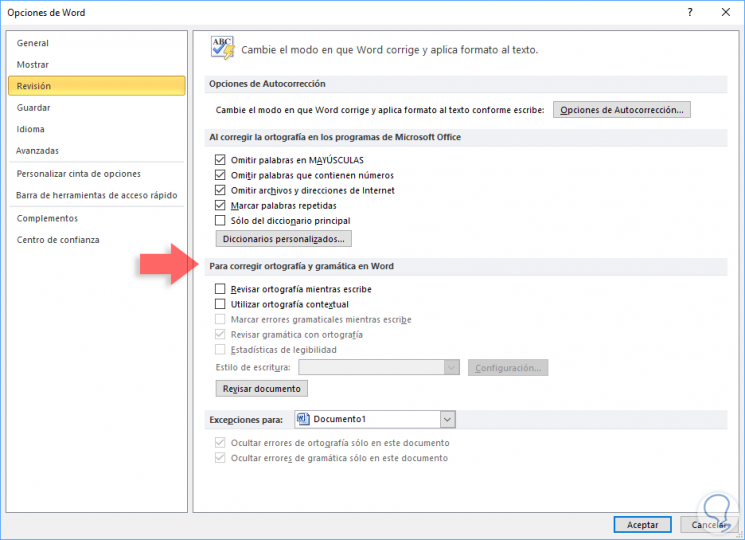Open Personalizar cinta de opciones
The height and width of the screenshot is (540, 745).
point(97,174)
